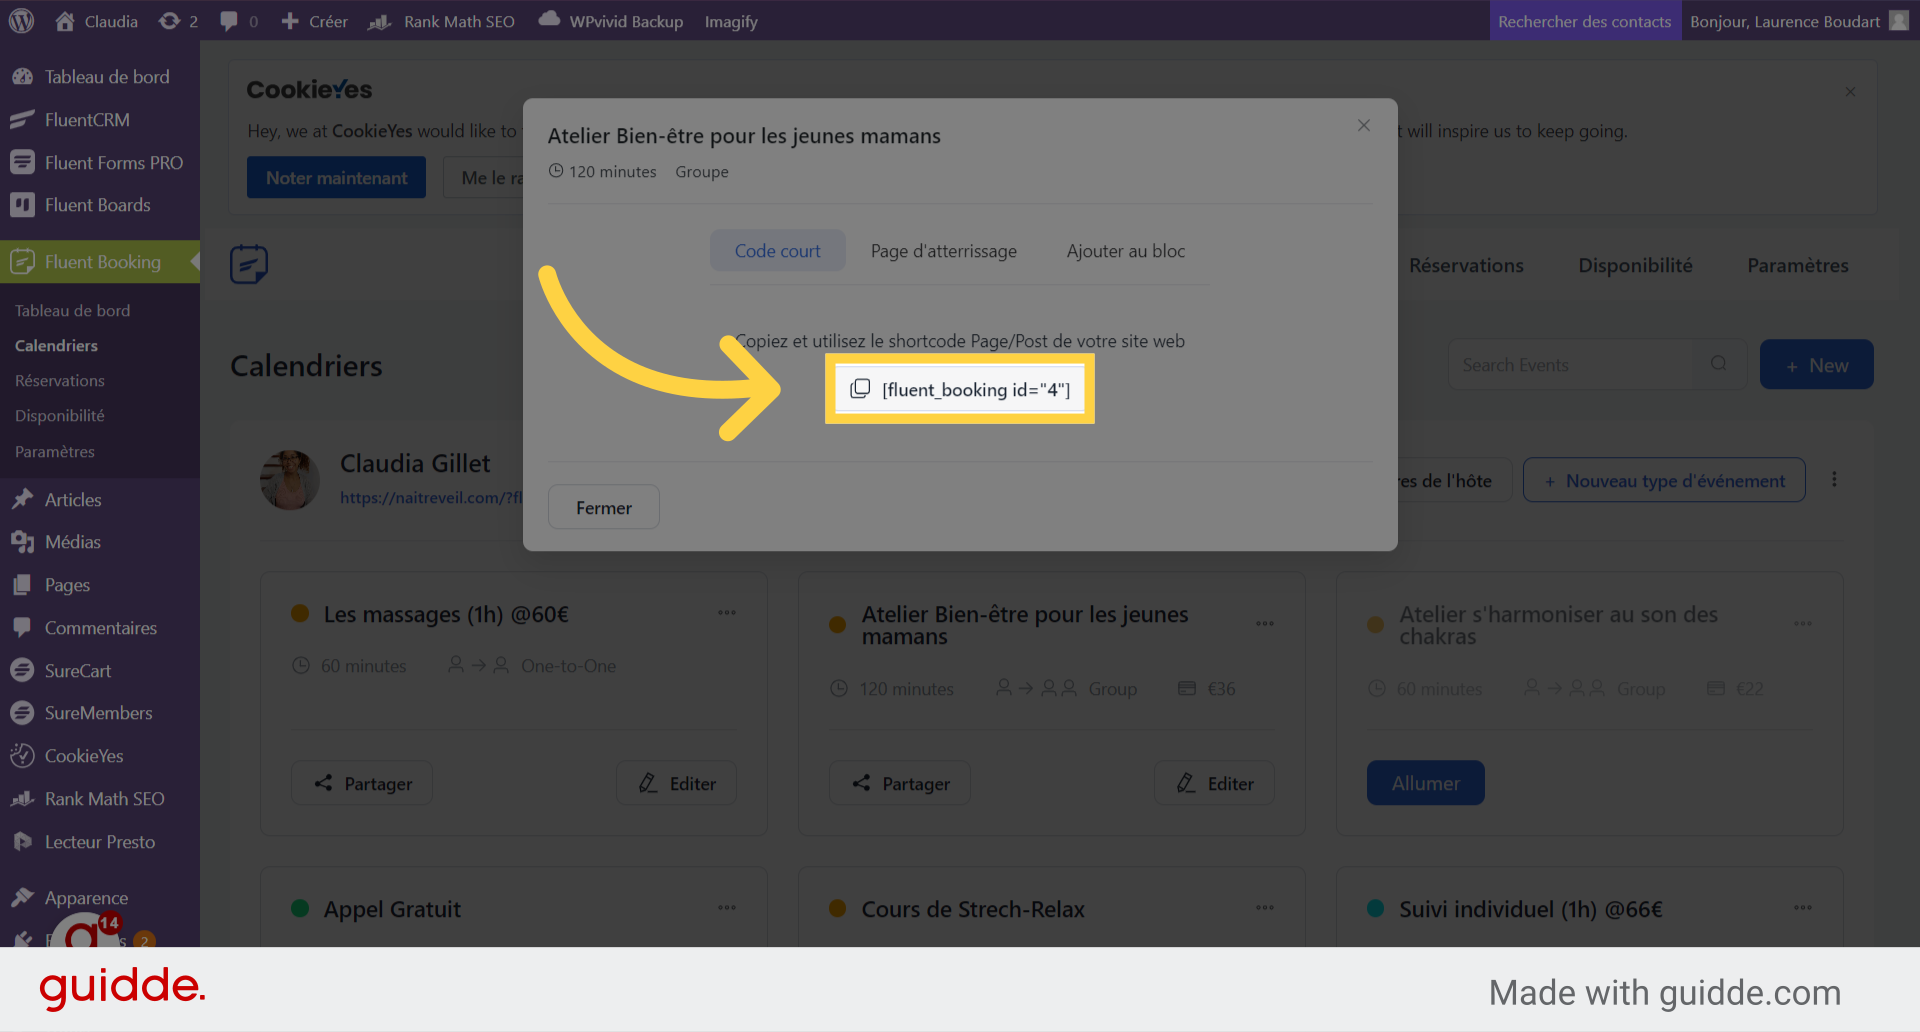Viewport: 1920px width, 1032px height.
Task: Open SureMembers in sidebar
Action: [100, 713]
